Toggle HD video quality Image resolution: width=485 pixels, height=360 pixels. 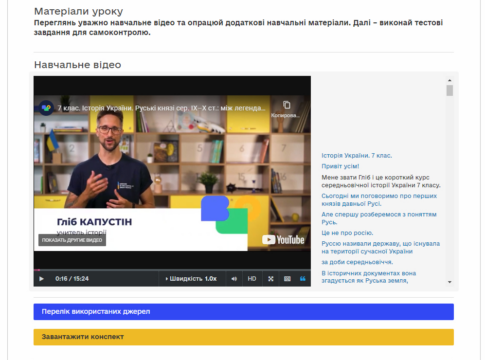coord(252,279)
